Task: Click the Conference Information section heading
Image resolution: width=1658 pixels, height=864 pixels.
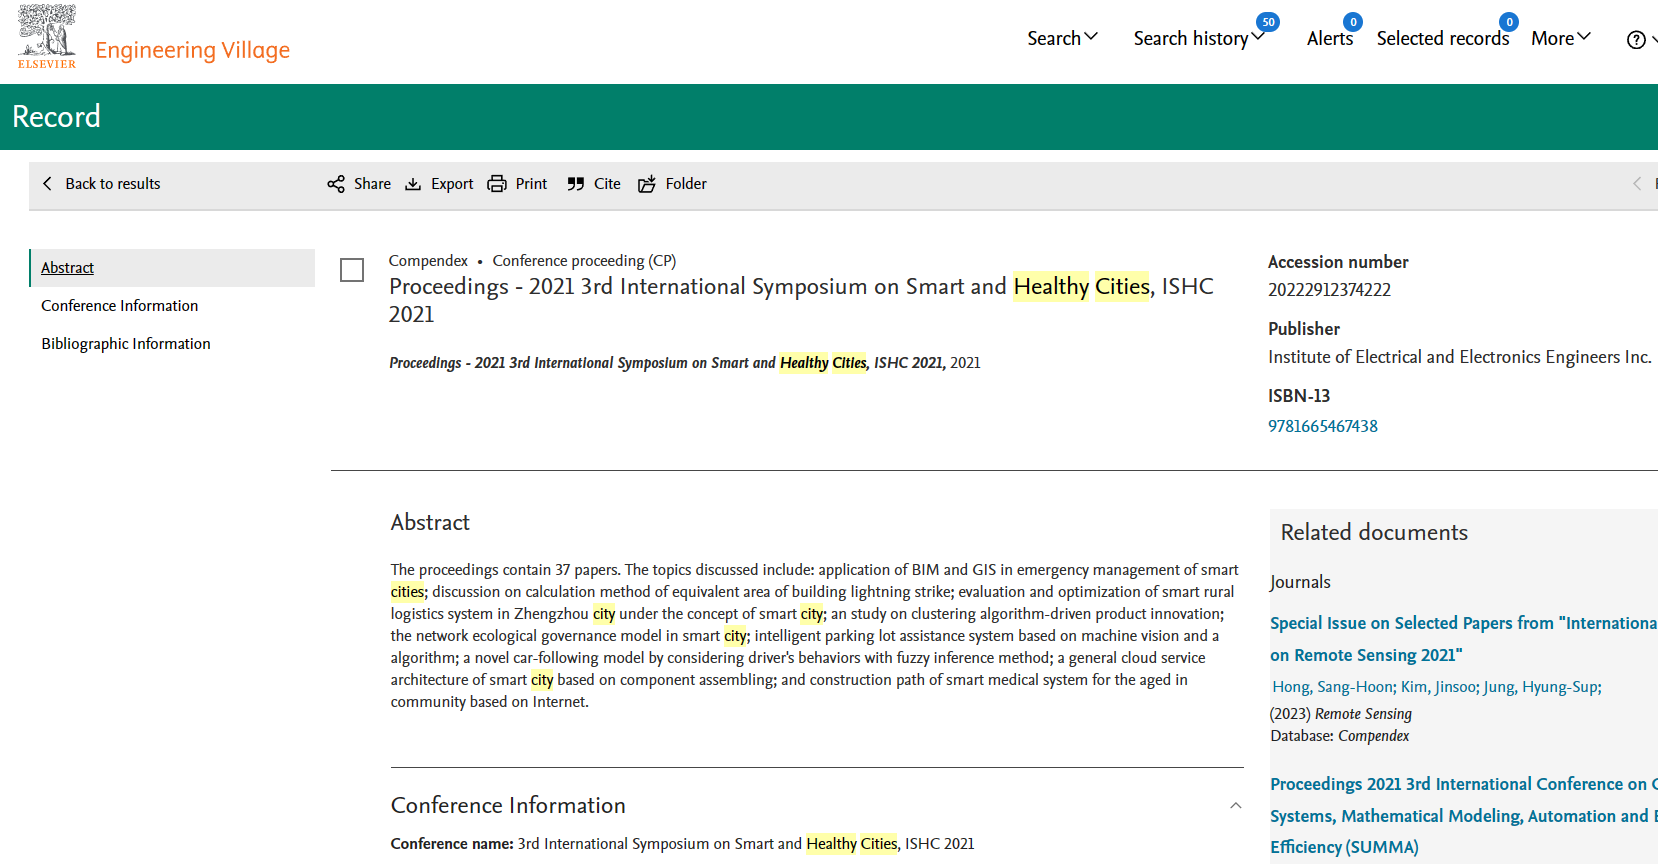Action: point(508,805)
